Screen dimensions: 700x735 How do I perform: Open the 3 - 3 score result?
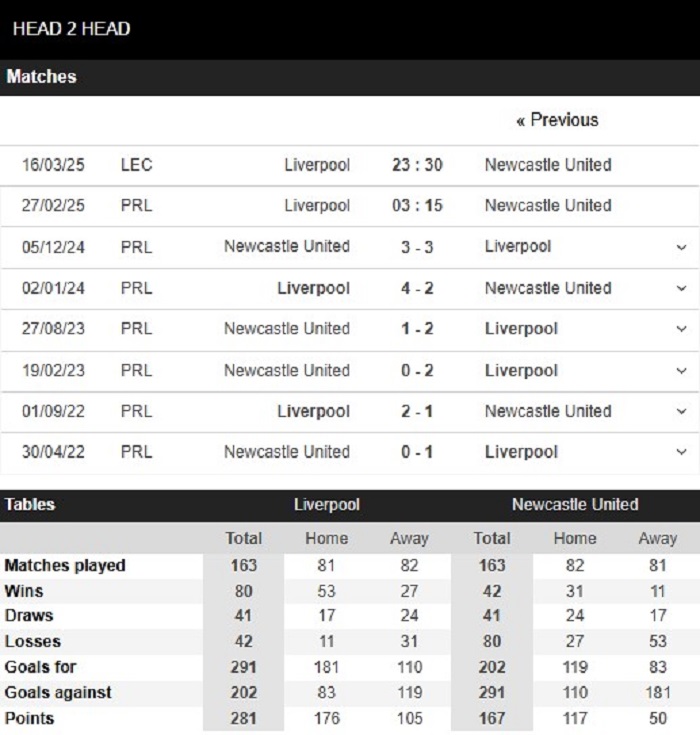click(417, 247)
